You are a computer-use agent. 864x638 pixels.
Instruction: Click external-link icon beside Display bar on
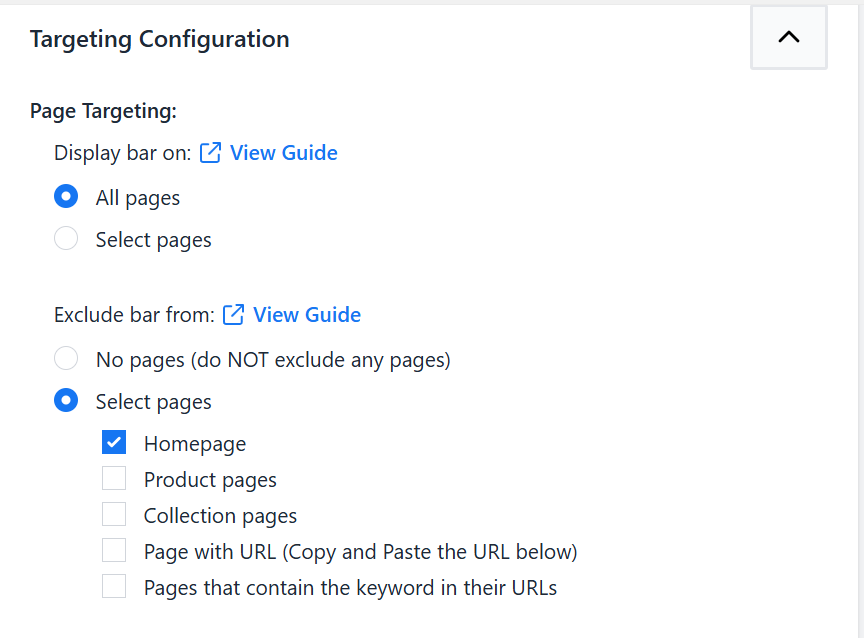pyautogui.click(x=210, y=153)
